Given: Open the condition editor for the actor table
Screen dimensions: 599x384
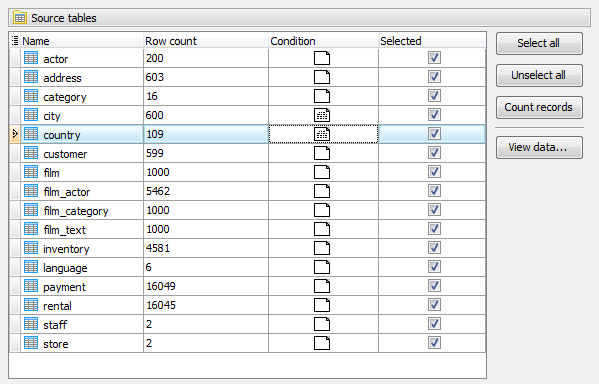Looking at the screenshot, I should [x=322, y=58].
